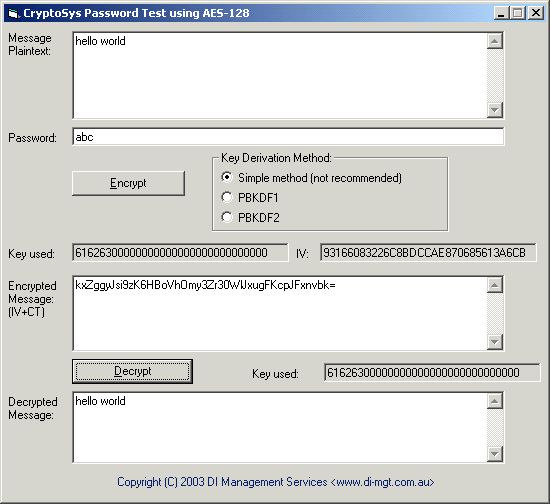Click up arrow of Decrypted Message scrollbar
This screenshot has height=504, width=550.
point(495,401)
